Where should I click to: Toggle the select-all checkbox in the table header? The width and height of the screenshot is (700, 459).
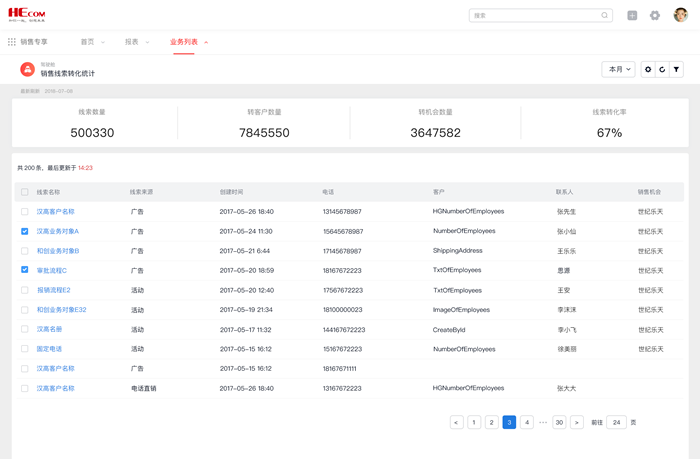[25, 192]
